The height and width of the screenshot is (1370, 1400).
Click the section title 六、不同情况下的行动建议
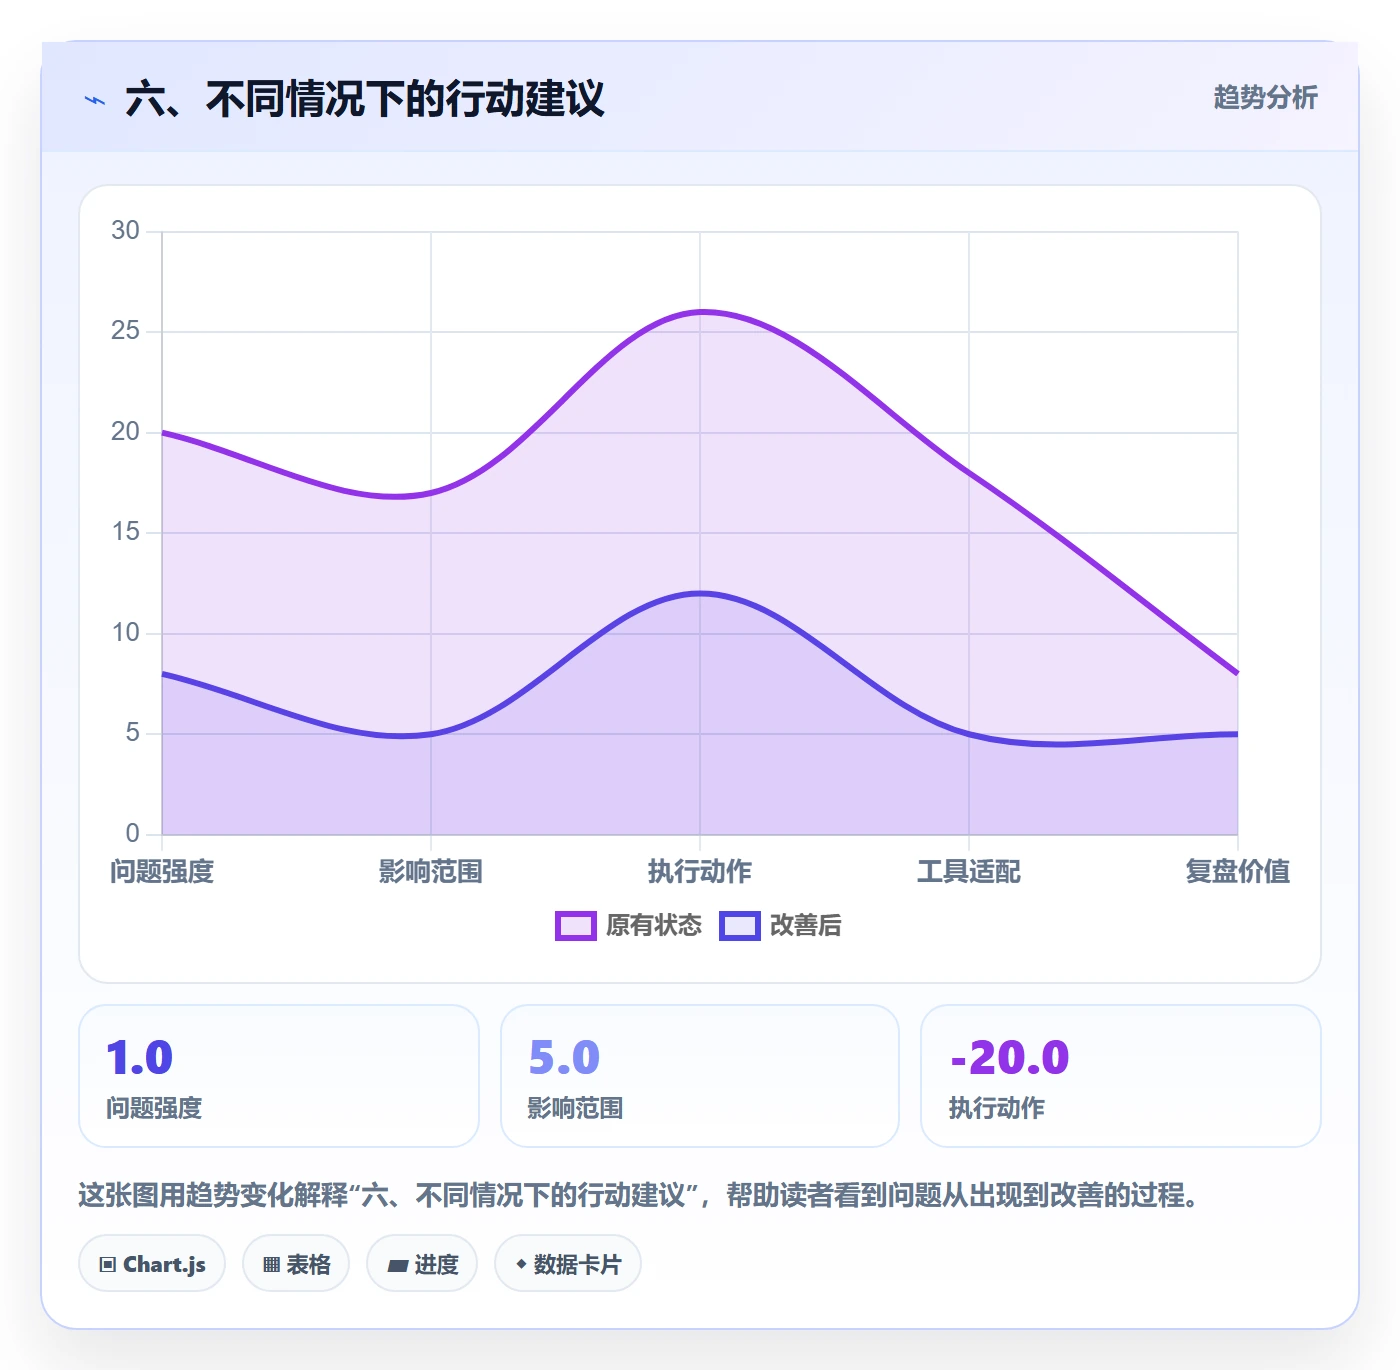point(365,99)
